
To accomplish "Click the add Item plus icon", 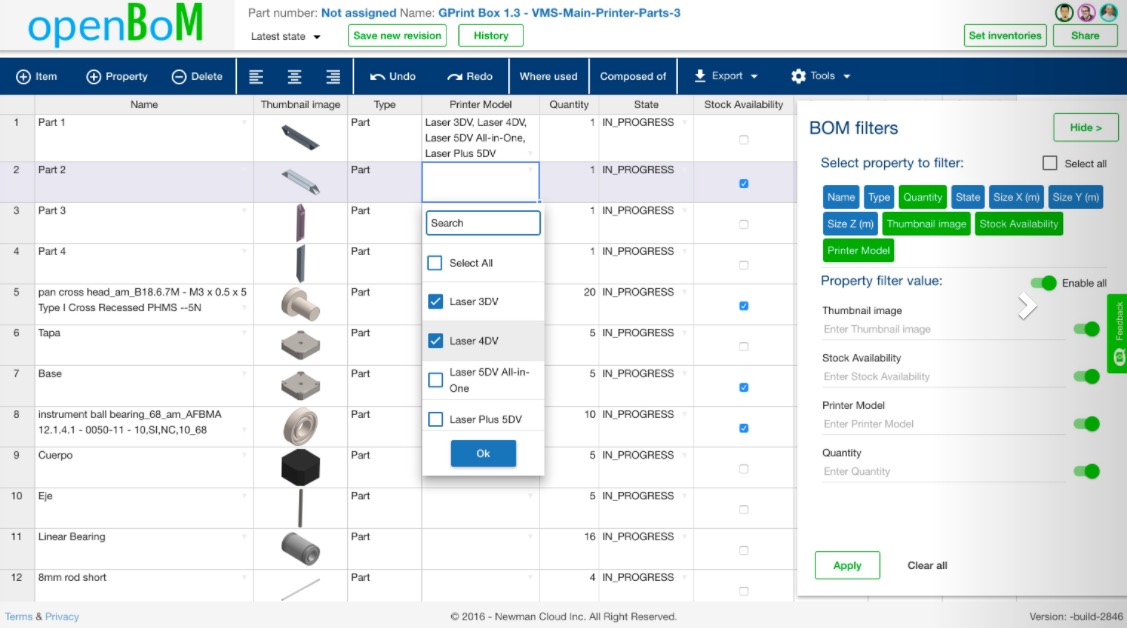I will pyautogui.click(x=23, y=76).
